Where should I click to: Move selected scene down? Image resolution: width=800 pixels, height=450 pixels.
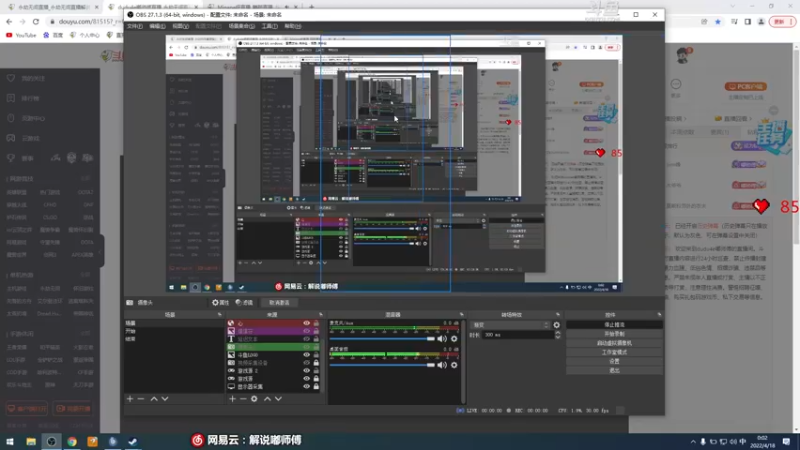[x=165, y=398]
